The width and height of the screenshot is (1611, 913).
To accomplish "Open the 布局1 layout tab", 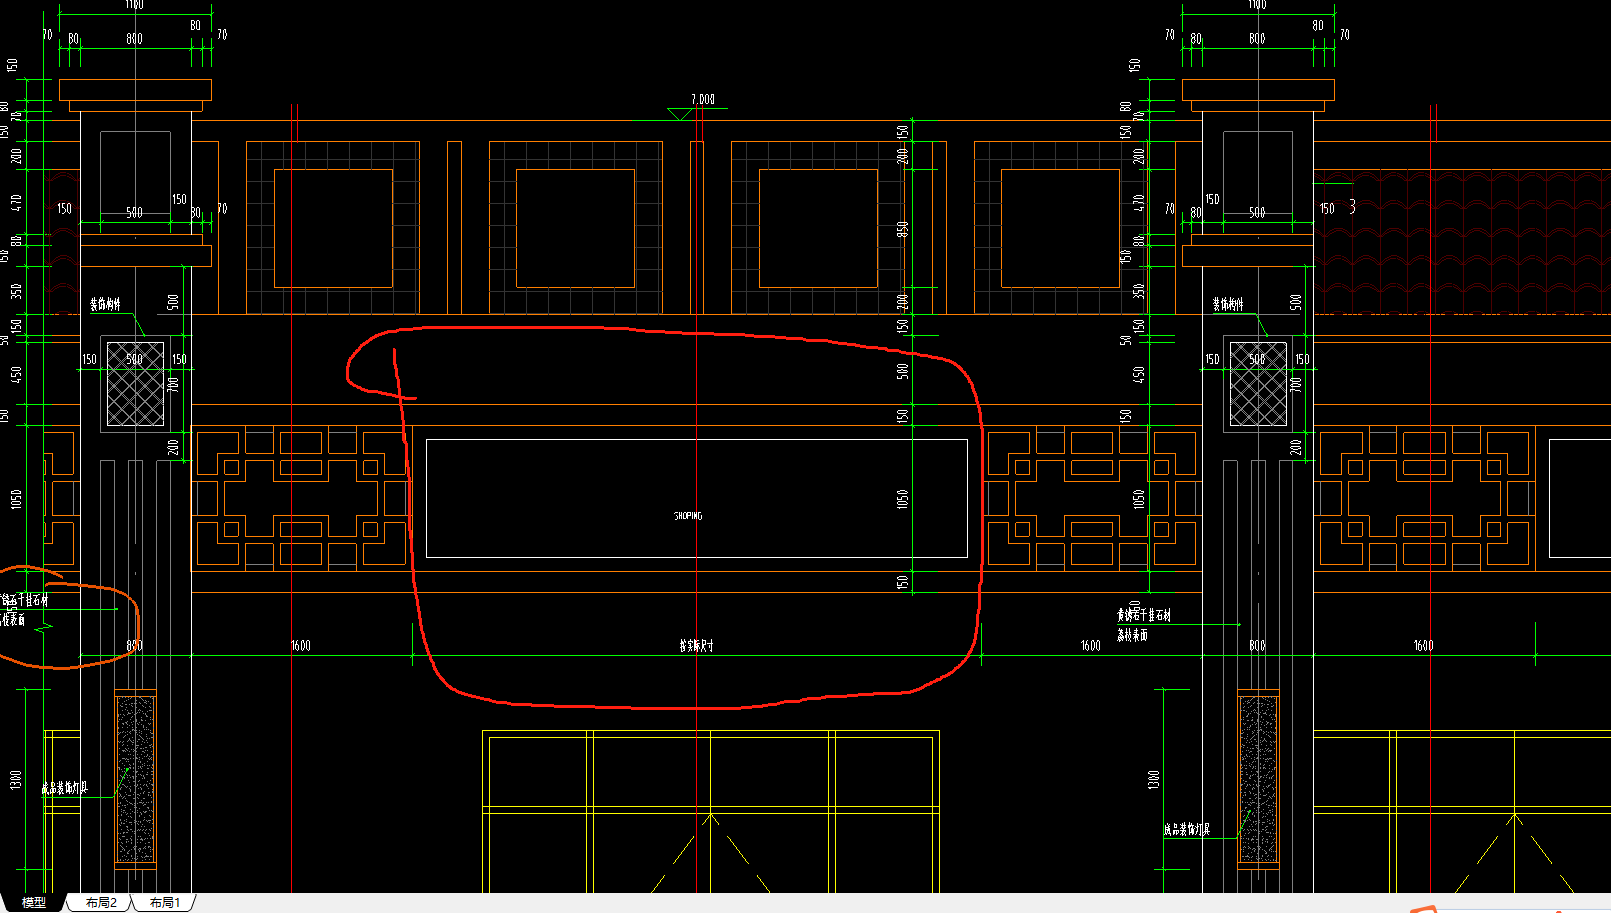I will [x=165, y=902].
